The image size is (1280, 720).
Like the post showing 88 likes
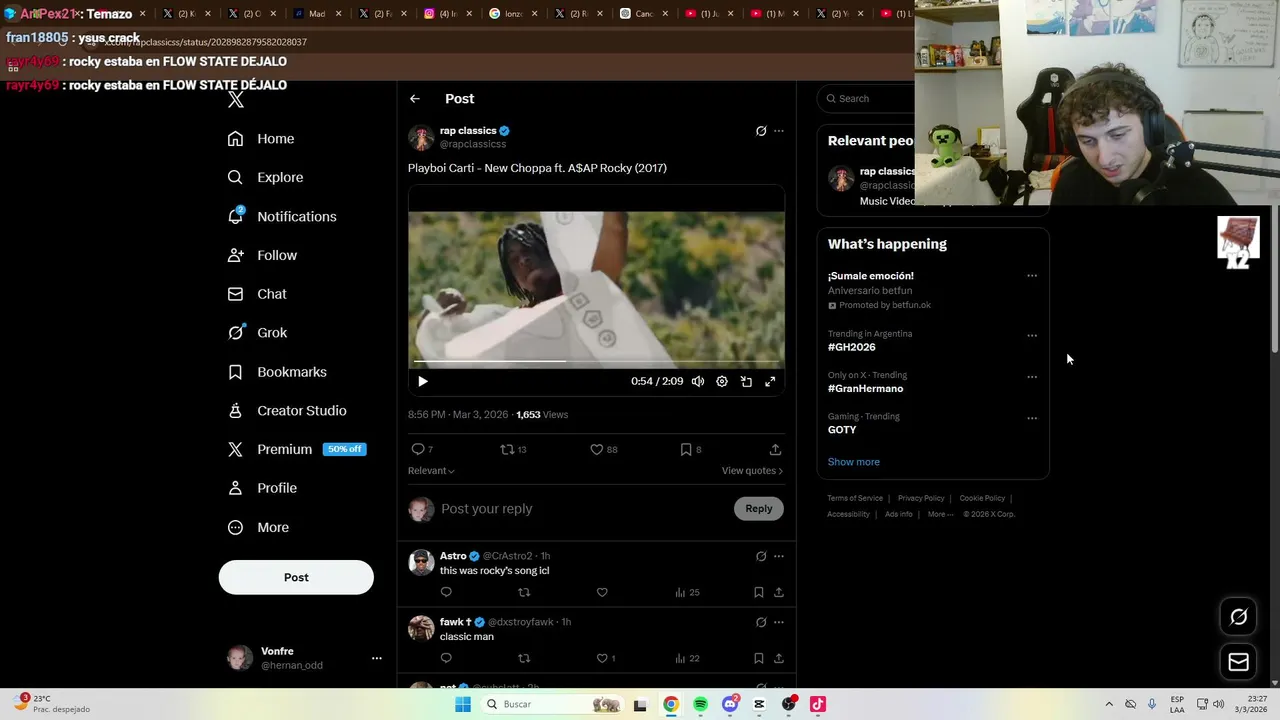[x=603, y=449]
